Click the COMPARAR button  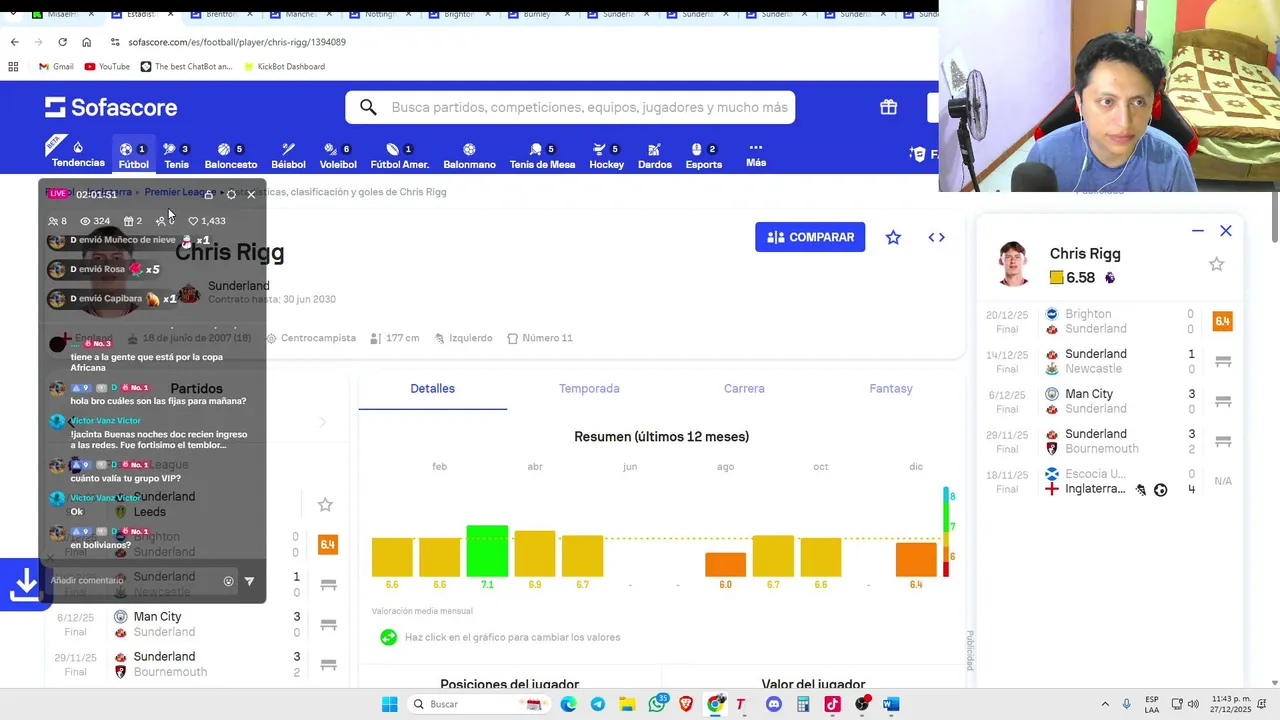click(810, 237)
